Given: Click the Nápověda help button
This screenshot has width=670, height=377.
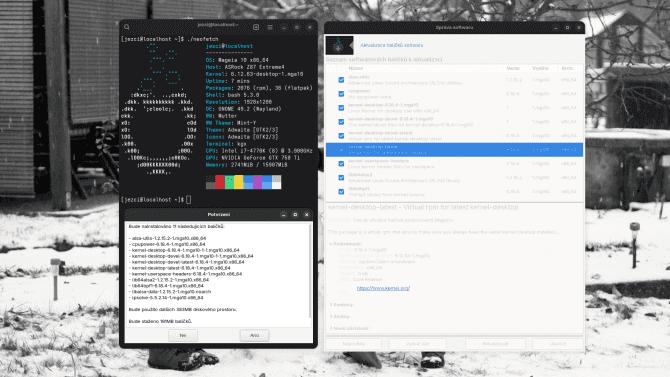Looking at the screenshot, I should tap(354, 344).
